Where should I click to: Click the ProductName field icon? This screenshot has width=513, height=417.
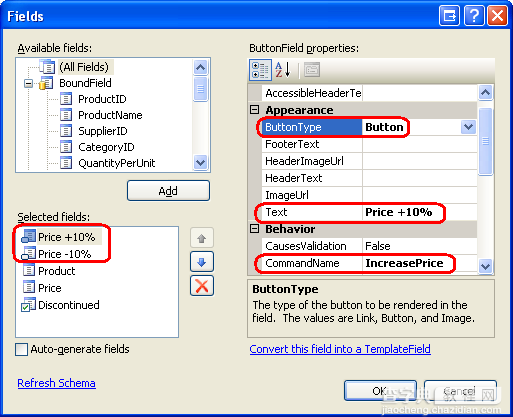point(66,115)
